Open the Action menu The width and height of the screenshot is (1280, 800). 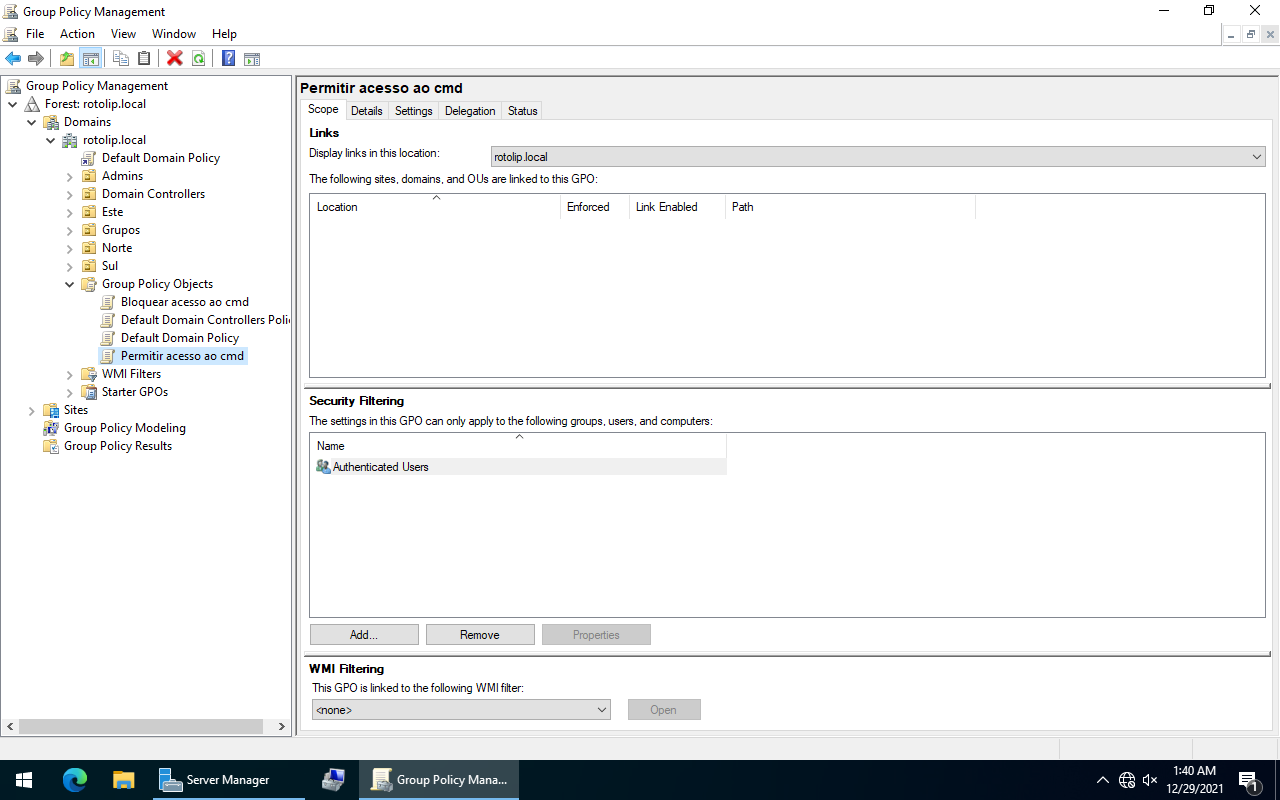click(x=77, y=34)
